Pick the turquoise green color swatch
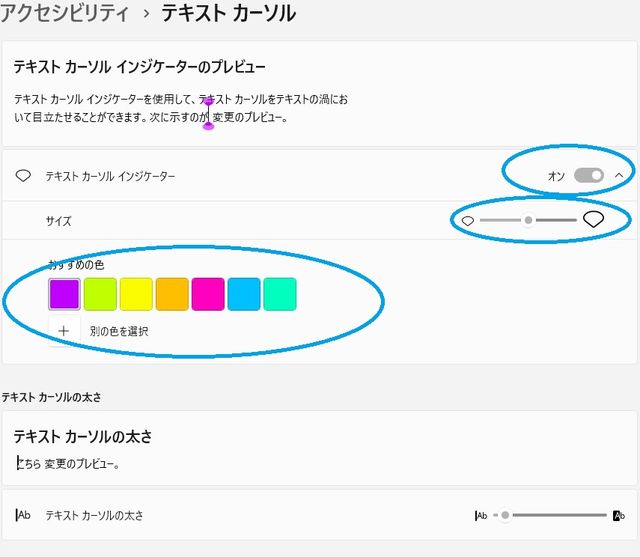Image resolution: width=640 pixels, height=557 pixels. click(280, 294)
